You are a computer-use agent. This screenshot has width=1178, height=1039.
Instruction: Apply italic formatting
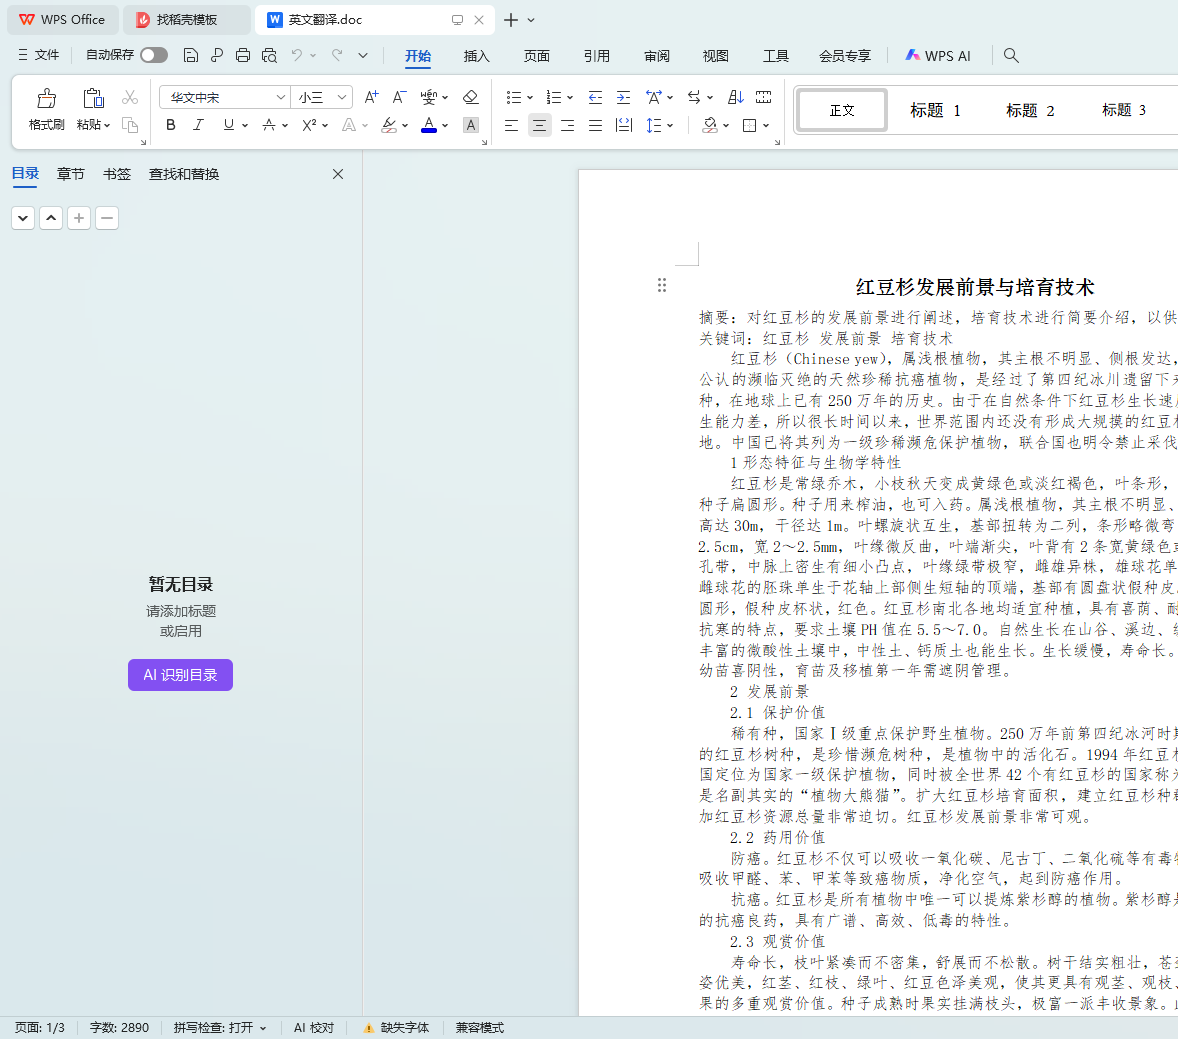(x=198, y=125)
